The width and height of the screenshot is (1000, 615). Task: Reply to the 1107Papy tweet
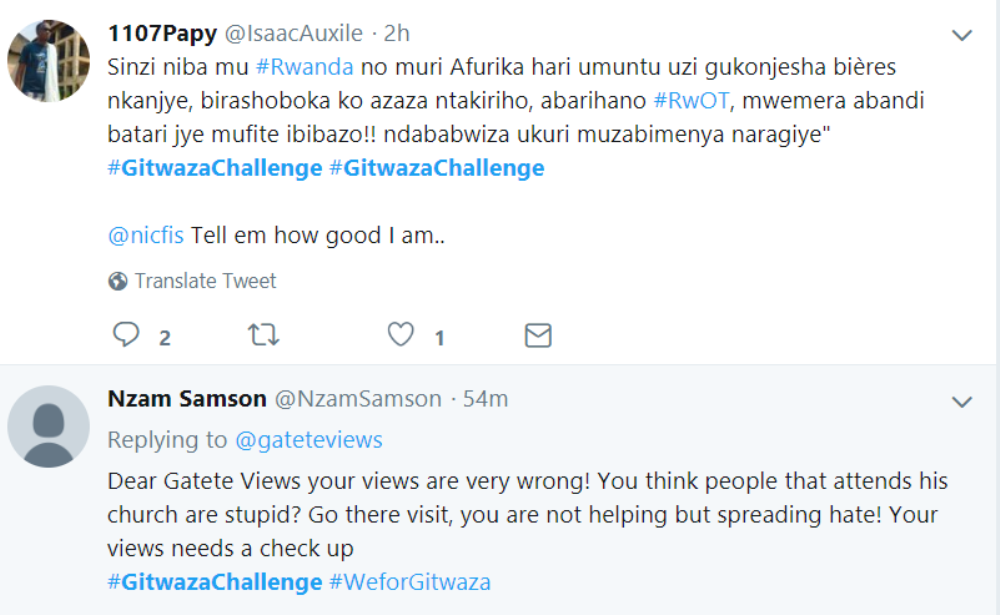[126, 334]
